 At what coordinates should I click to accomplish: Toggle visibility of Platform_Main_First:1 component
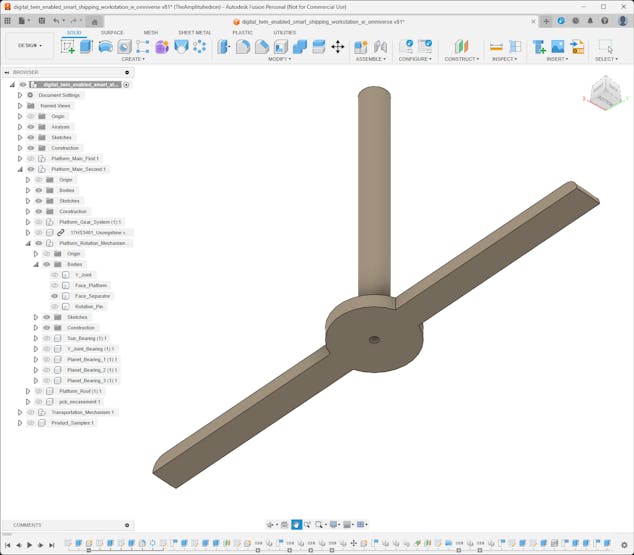click(30, 159)
